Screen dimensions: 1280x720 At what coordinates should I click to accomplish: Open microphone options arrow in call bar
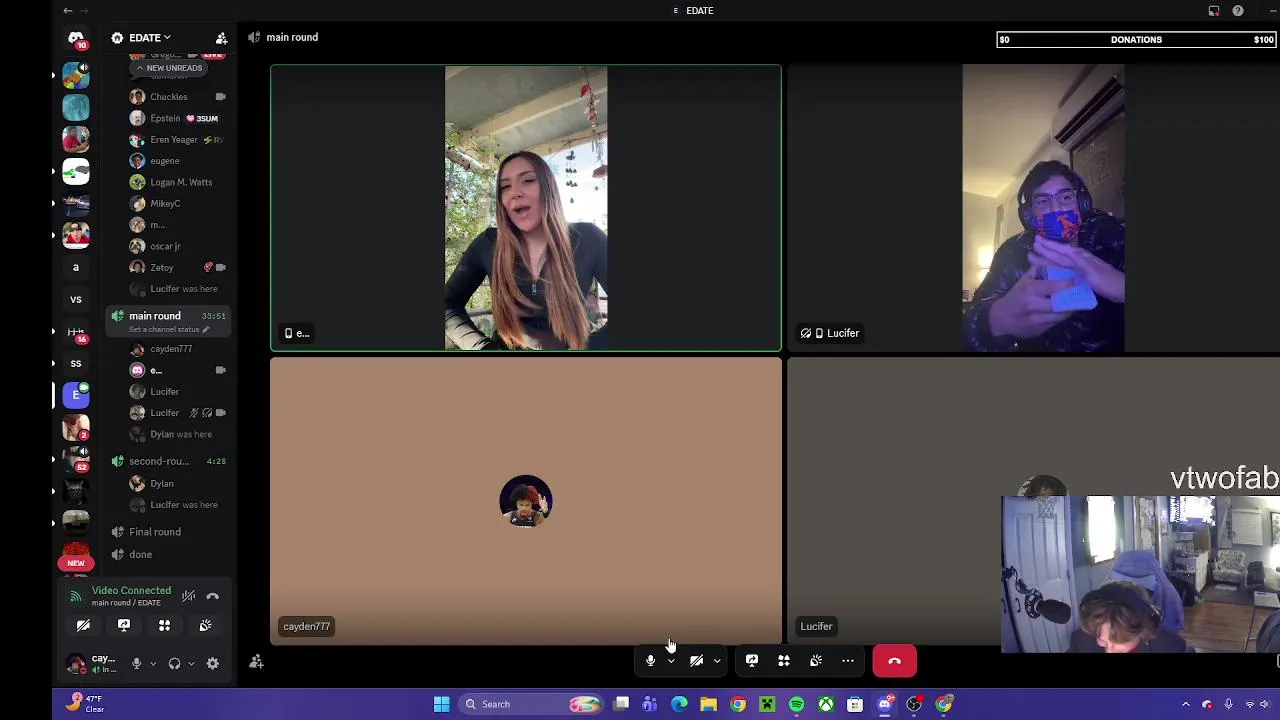(x=671, y=661)
